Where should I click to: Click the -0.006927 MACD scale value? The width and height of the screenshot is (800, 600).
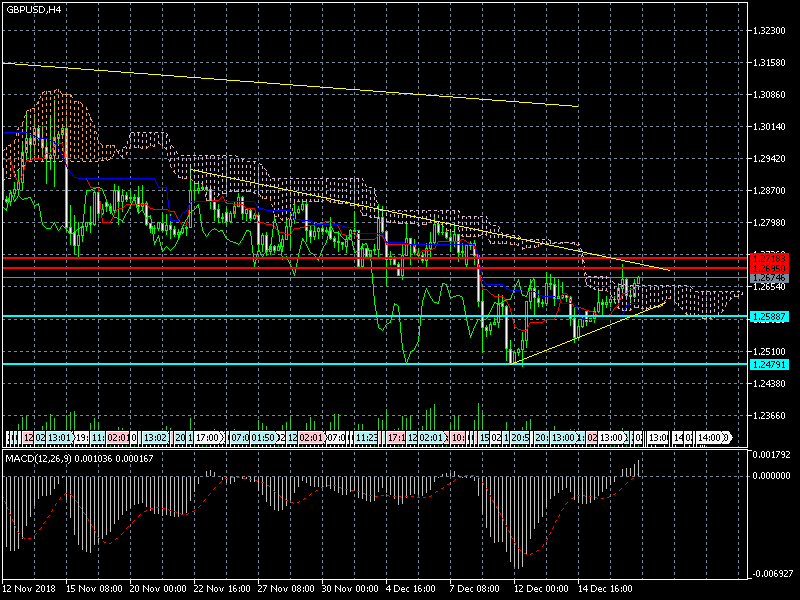772,574
